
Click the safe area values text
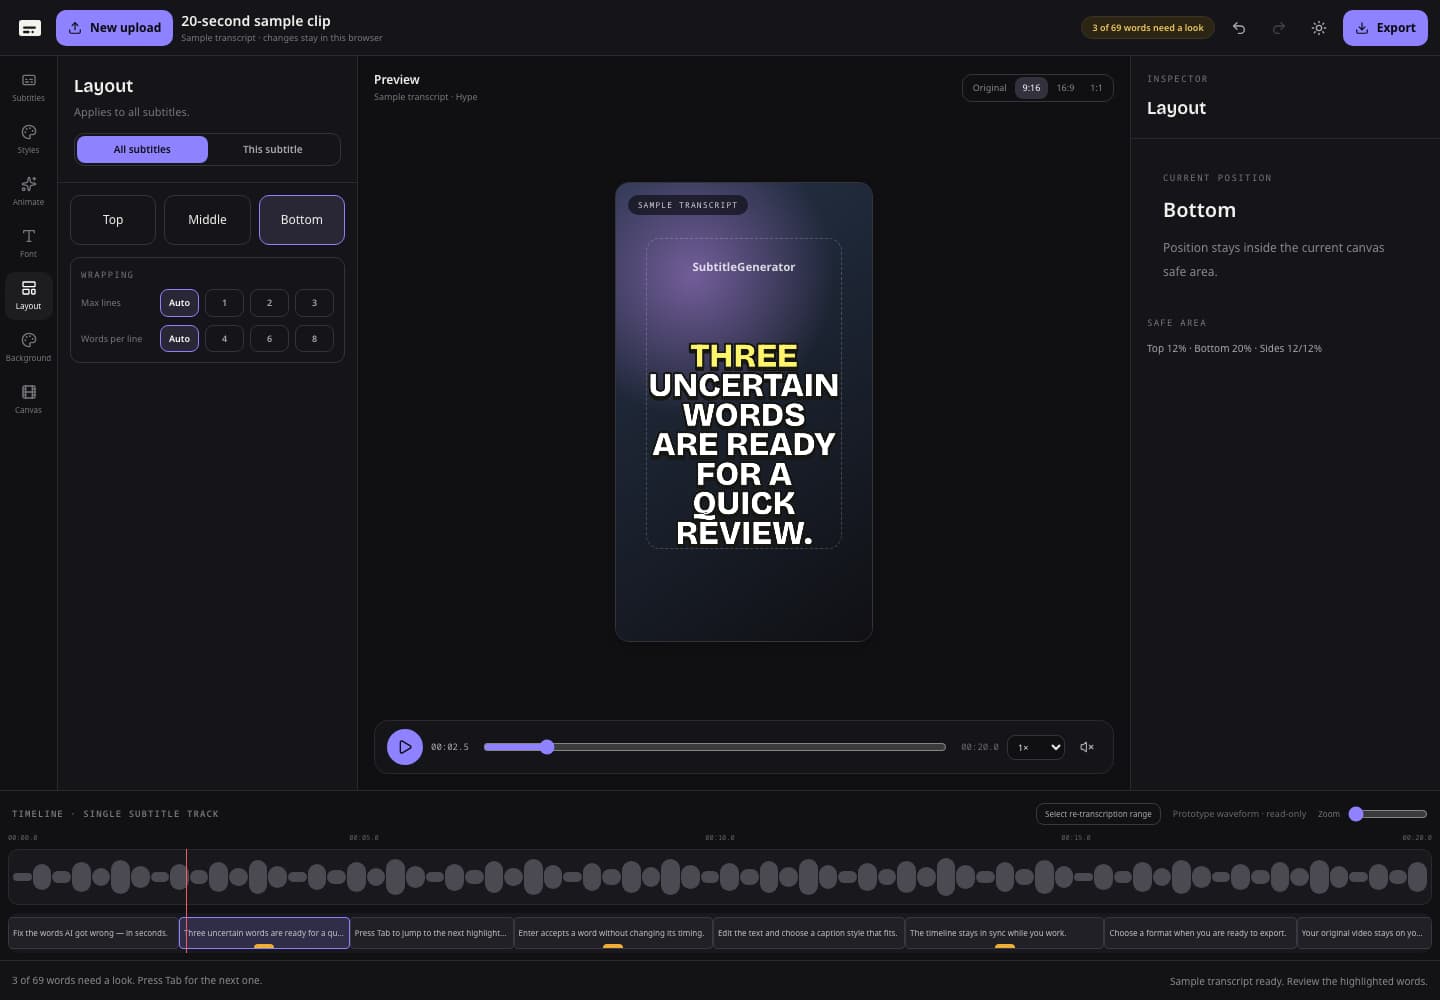pos(1234,348)
